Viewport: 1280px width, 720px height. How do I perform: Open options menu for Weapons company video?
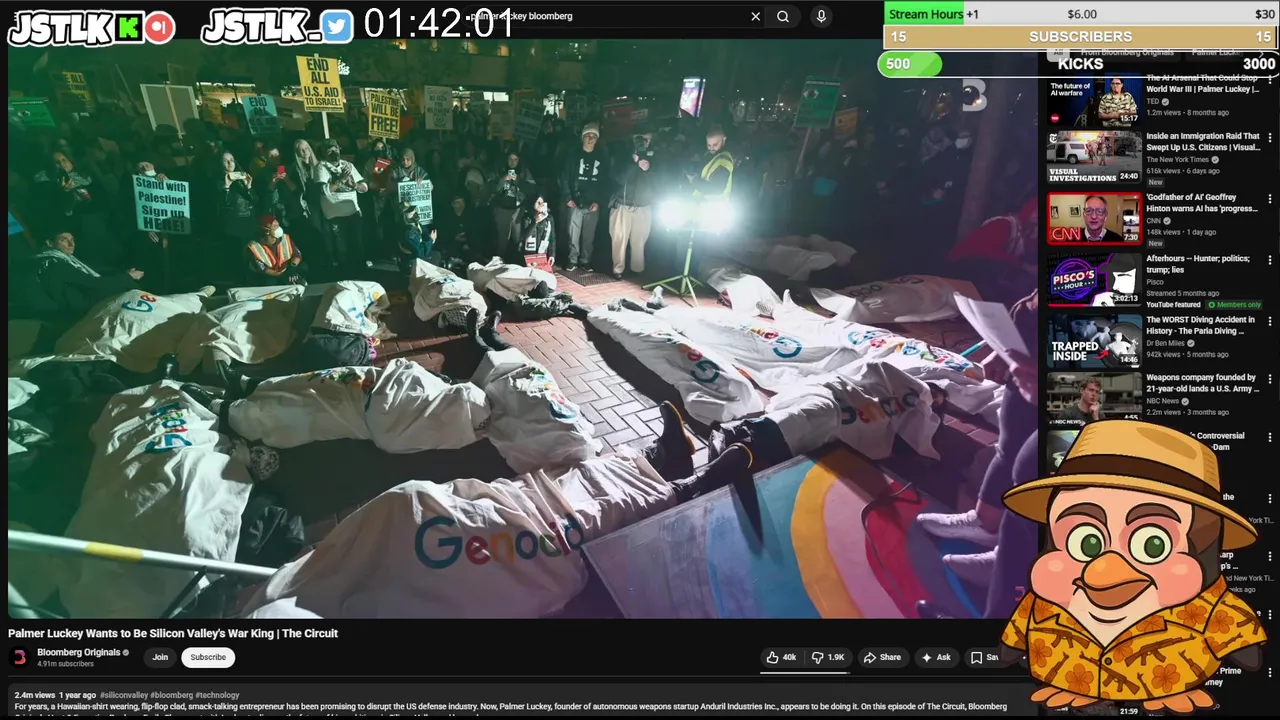1270,379
